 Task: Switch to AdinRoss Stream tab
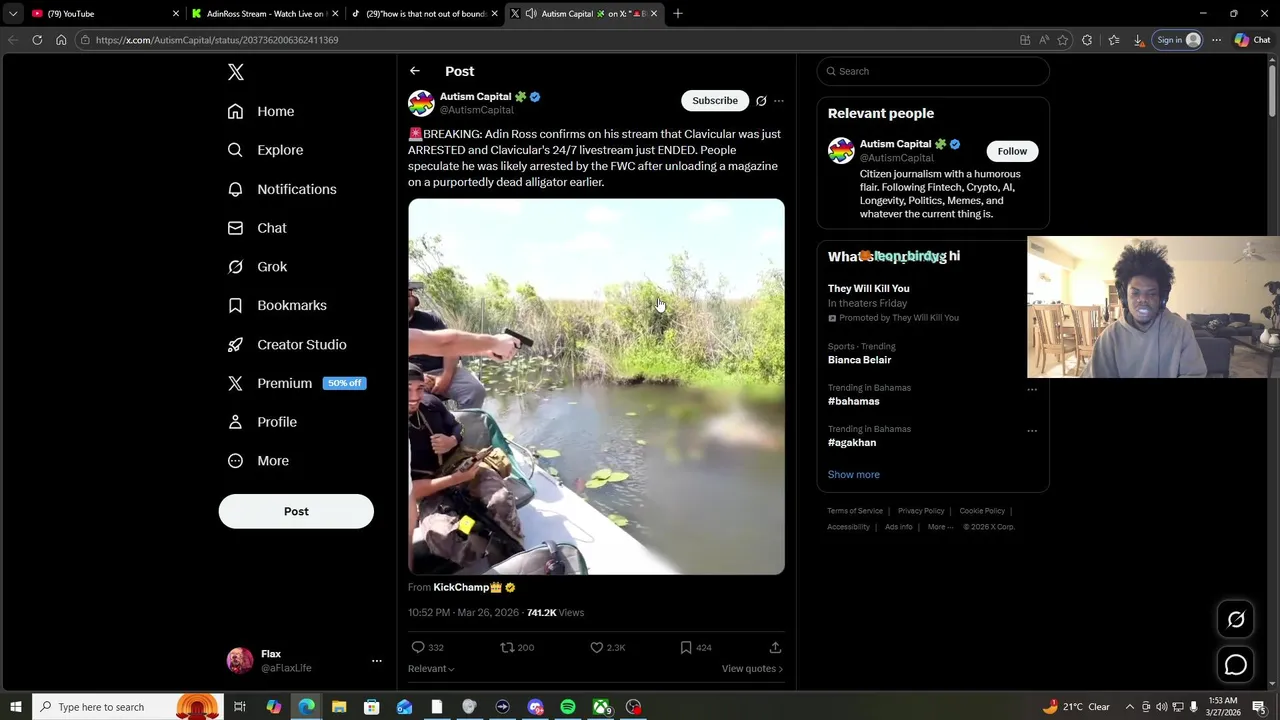pos(265,14)
